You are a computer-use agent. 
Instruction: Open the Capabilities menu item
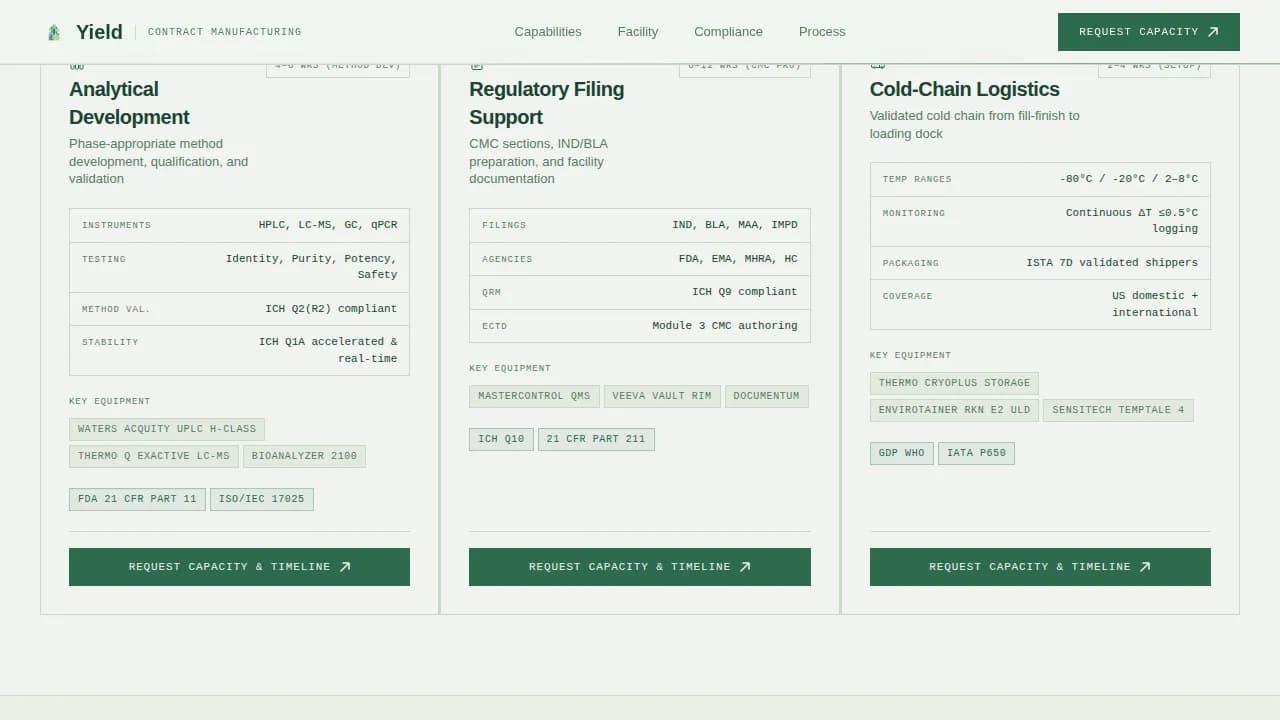coord(548,31)
